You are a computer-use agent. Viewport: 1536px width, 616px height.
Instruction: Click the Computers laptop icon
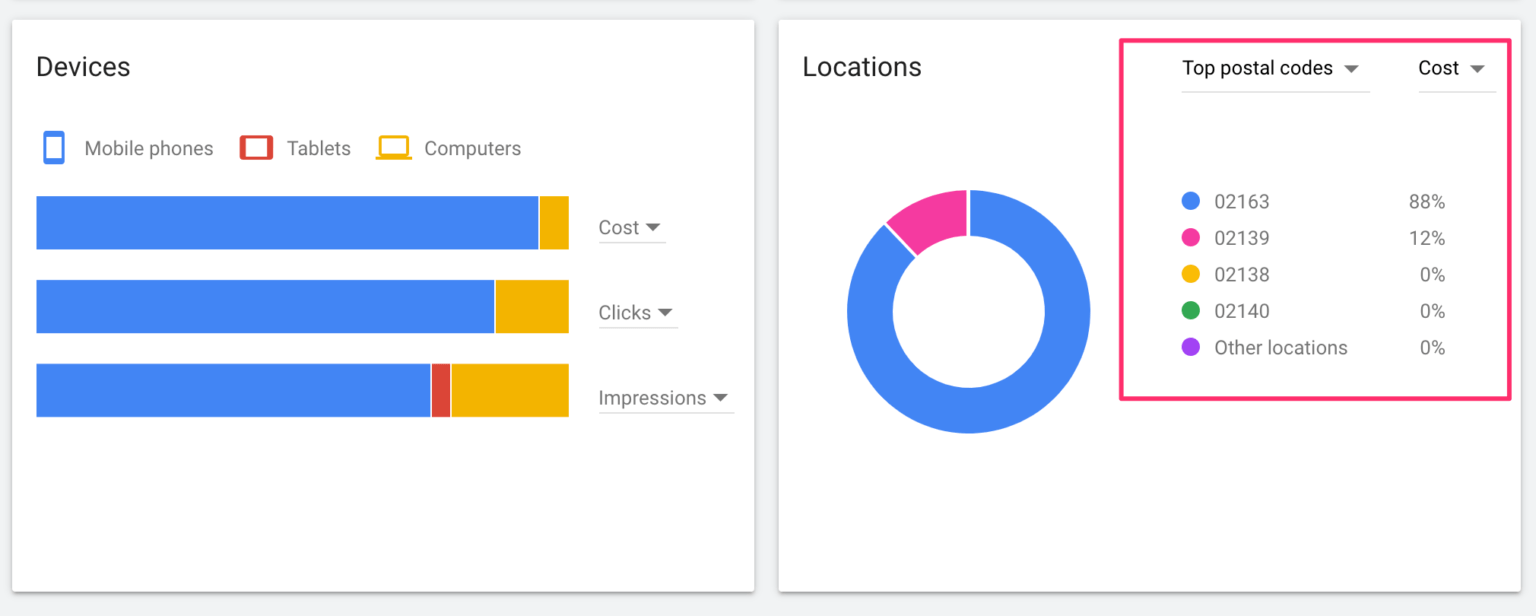coord(393,147)
